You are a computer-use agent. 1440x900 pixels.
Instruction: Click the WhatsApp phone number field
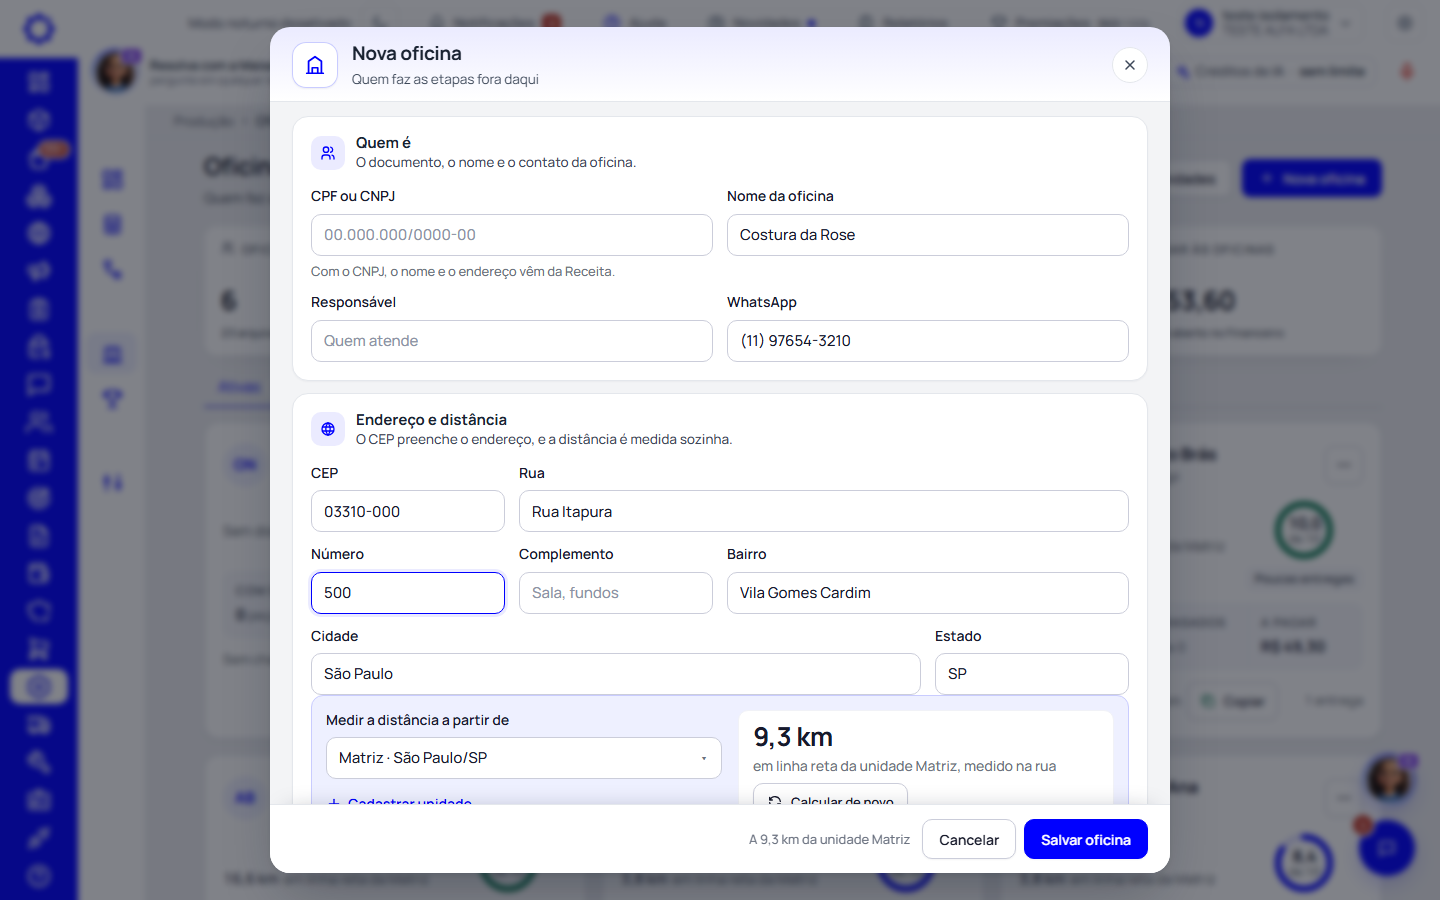pyautogui.click(x=928, y=341)
